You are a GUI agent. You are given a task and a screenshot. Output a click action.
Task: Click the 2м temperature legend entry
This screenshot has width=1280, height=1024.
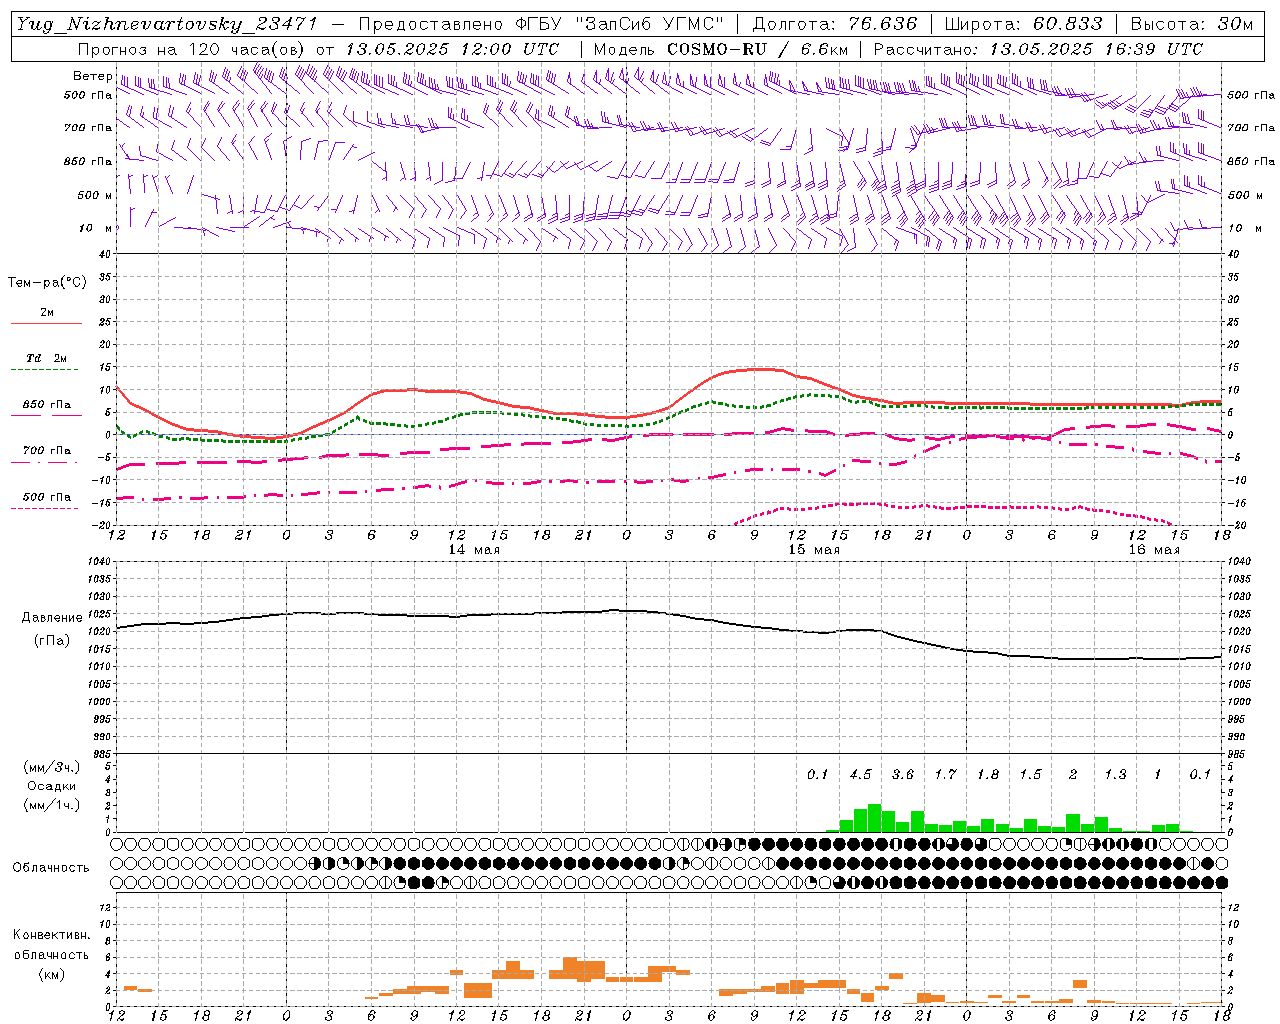(47, 313)
